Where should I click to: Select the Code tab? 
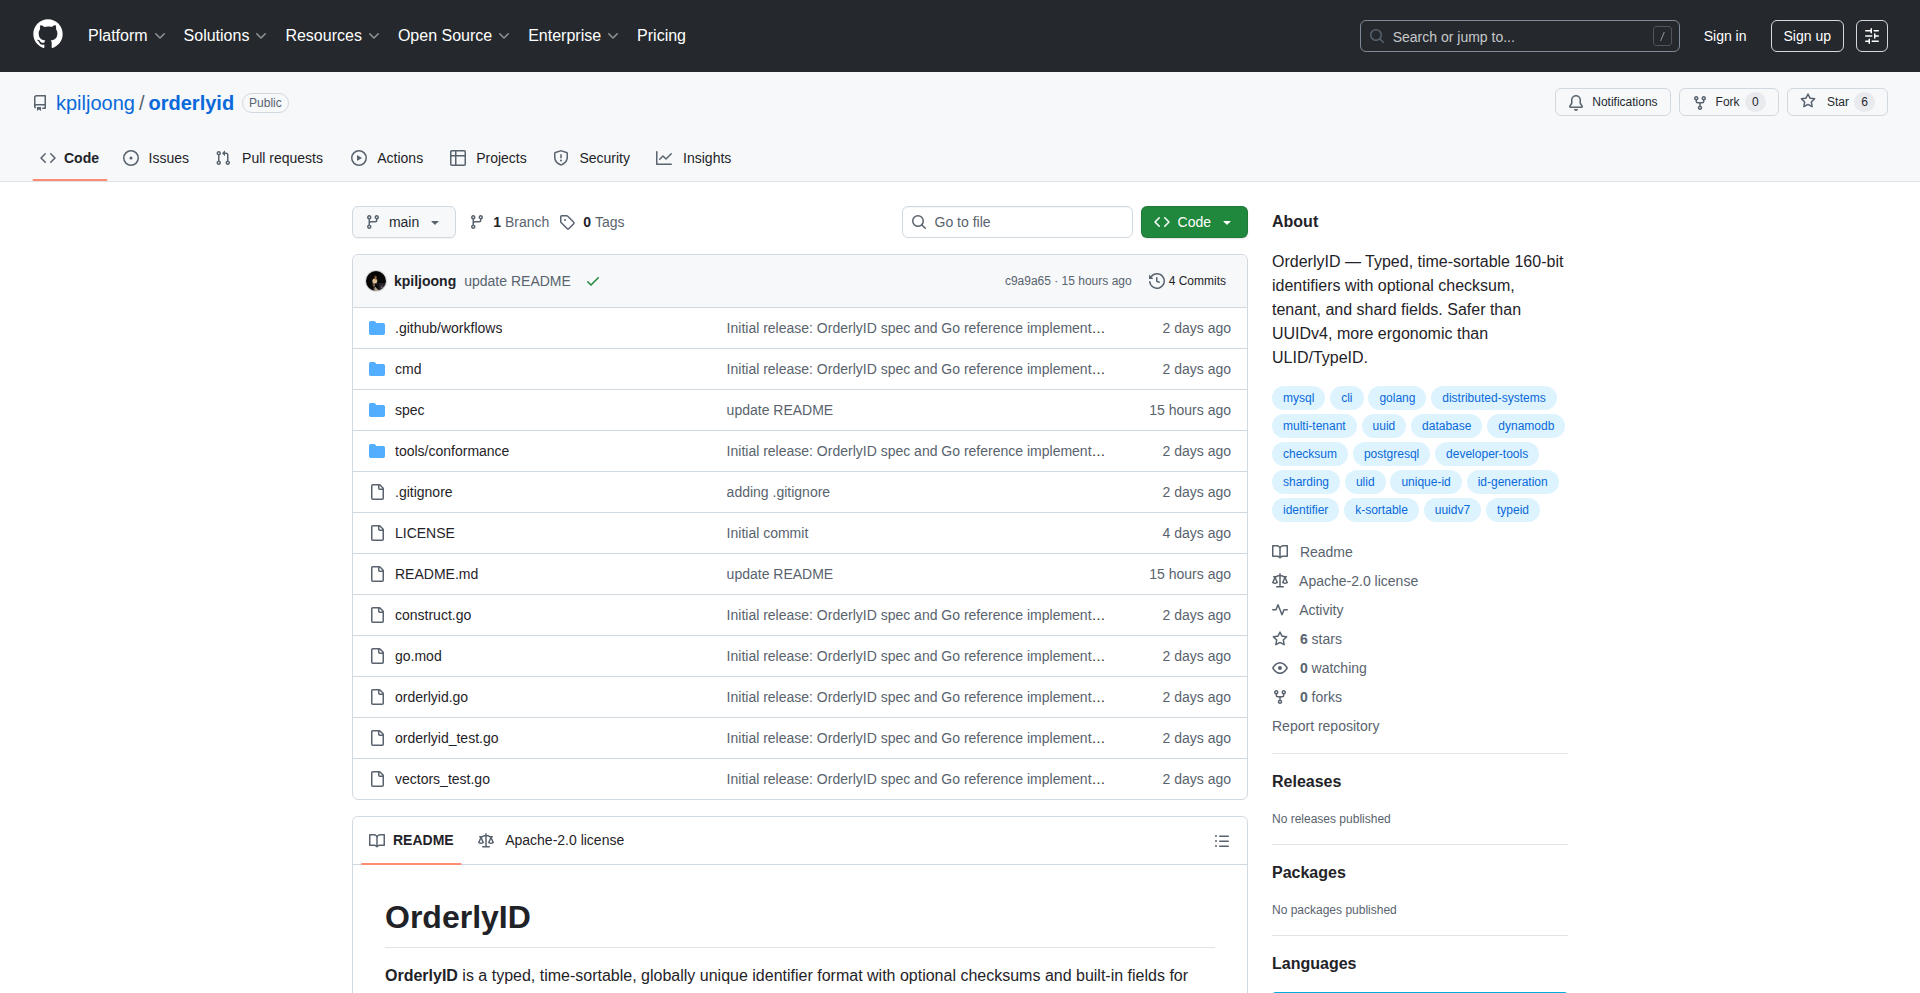[70, 158]
